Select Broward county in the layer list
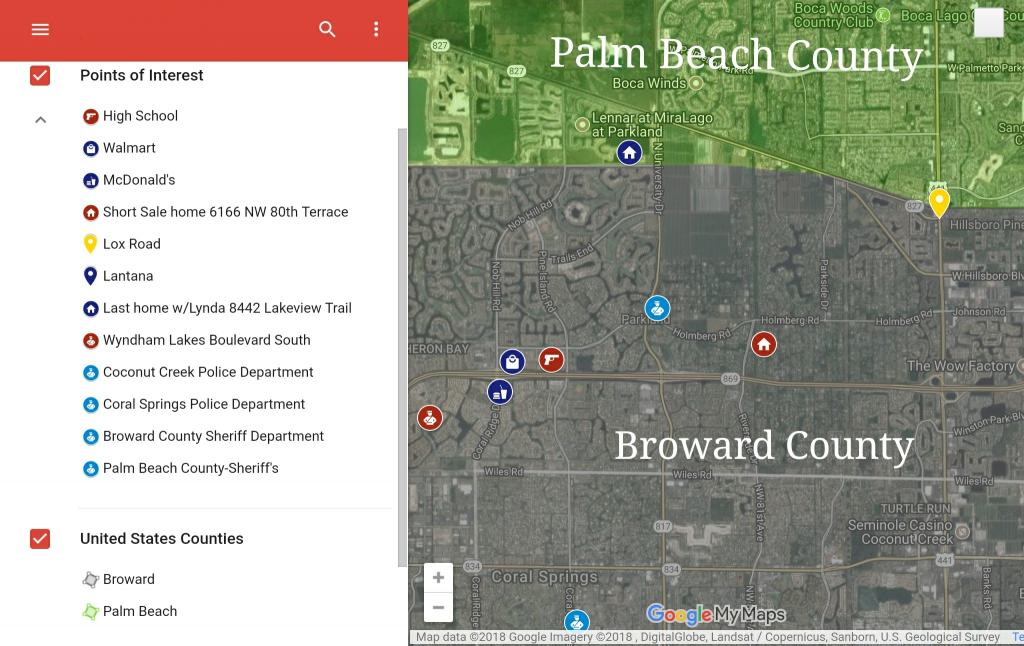Screen dimensions: 1024x646 128,579
